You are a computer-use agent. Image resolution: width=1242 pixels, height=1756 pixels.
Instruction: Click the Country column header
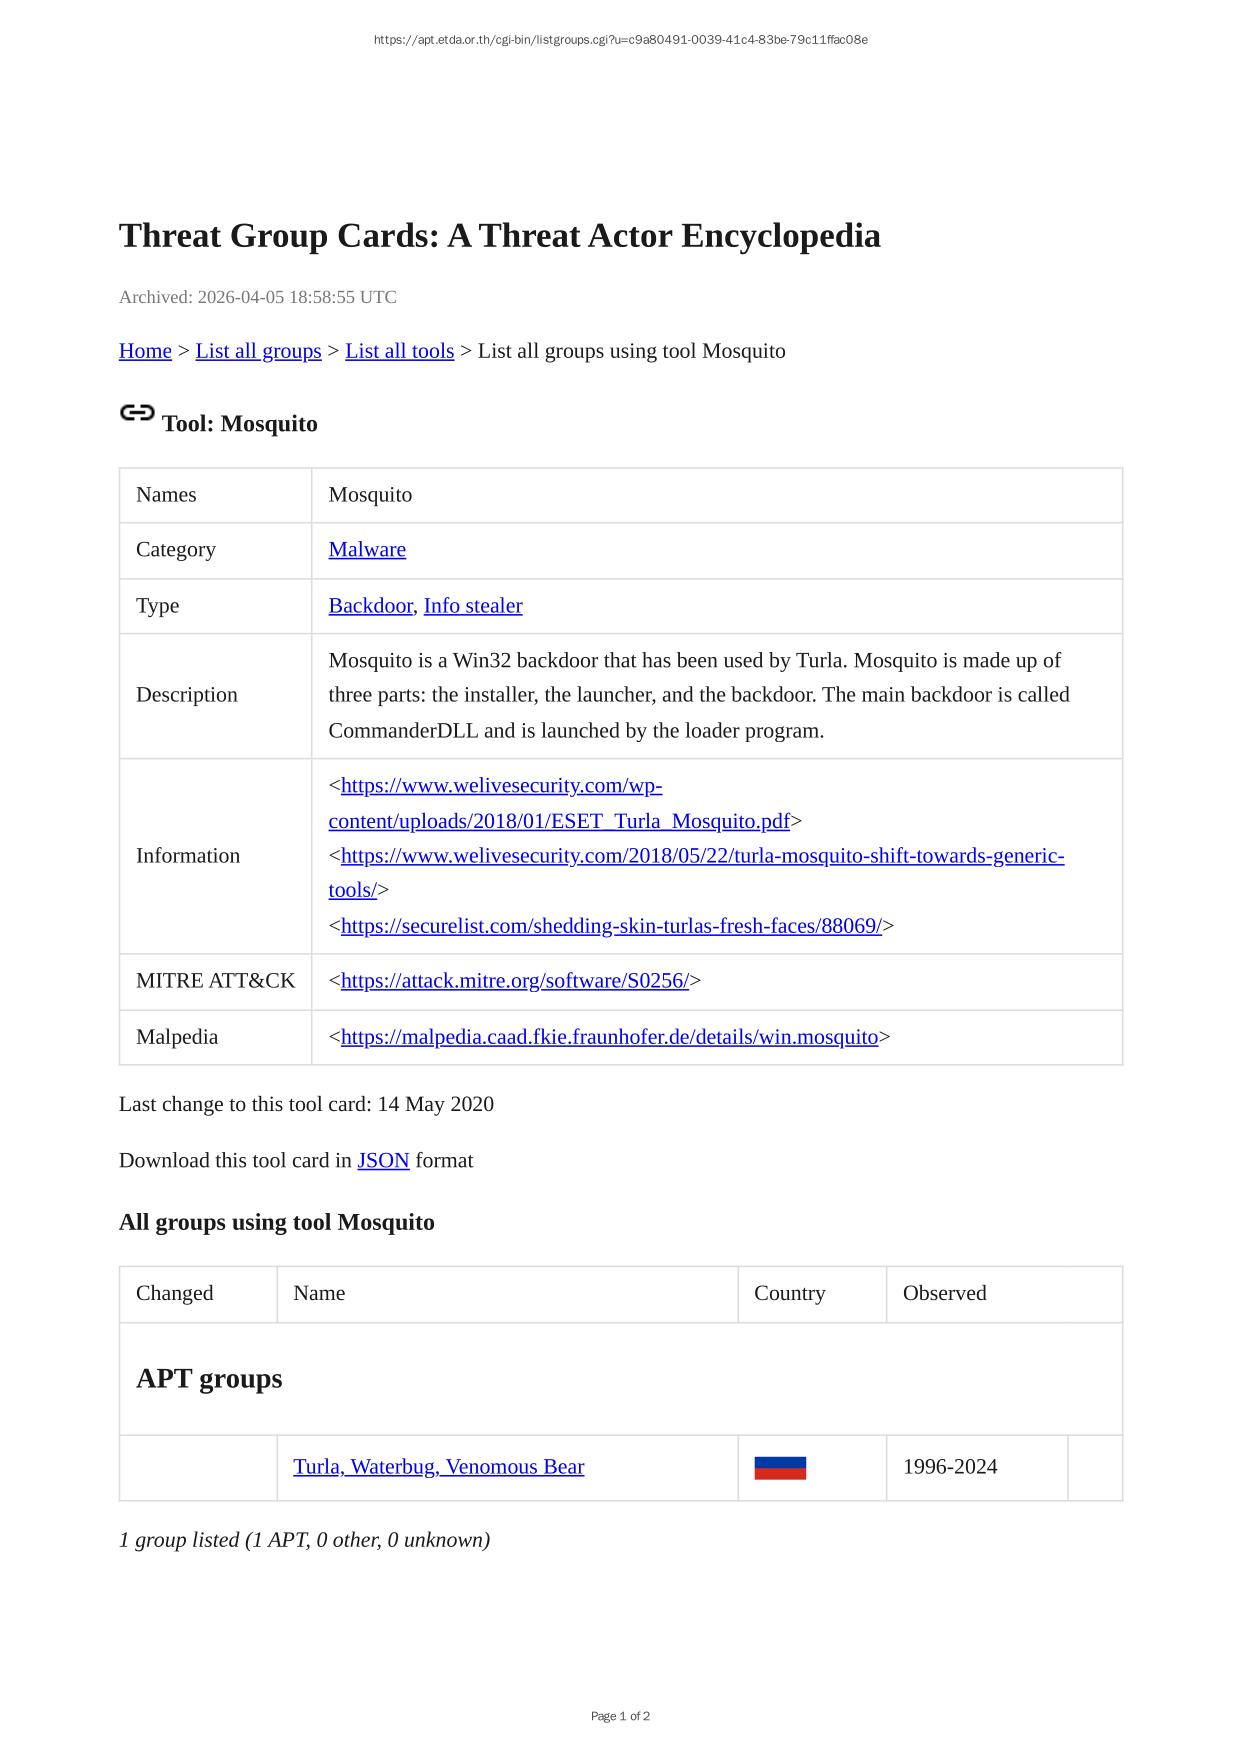789,1294
